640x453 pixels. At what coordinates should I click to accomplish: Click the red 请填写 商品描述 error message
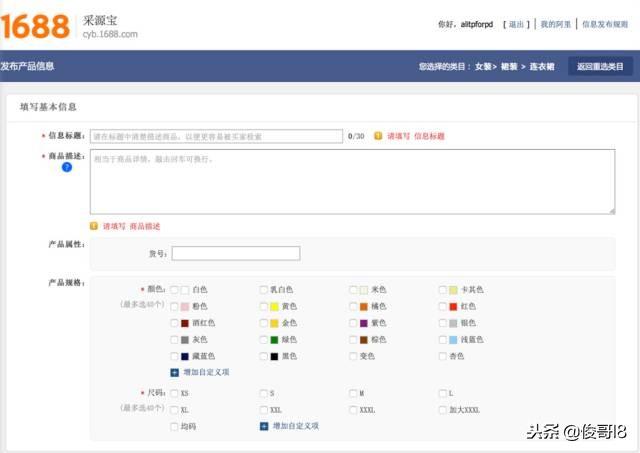[131, 226]
